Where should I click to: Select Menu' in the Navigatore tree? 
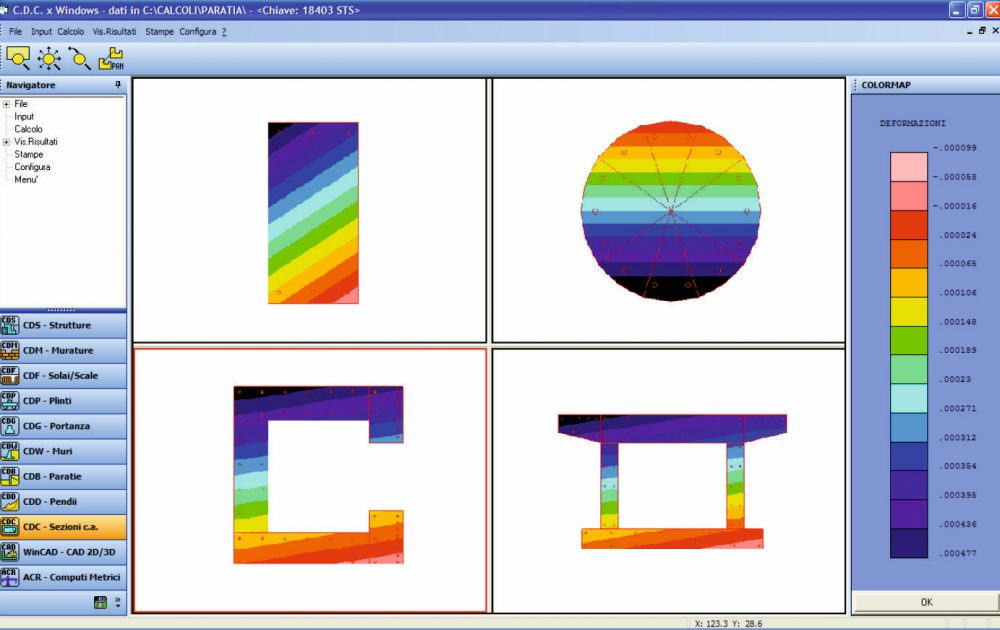point(26,180)
